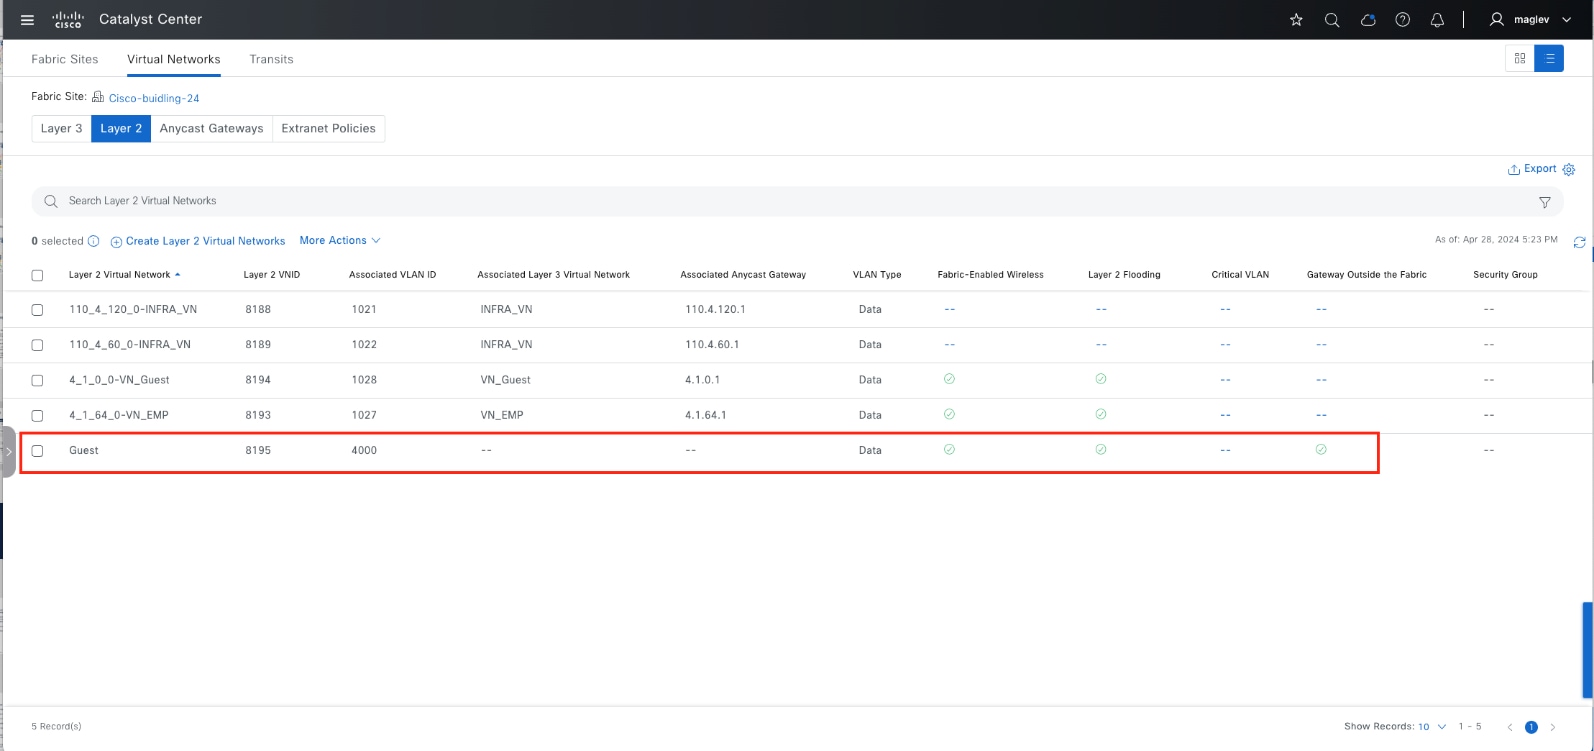Select the Guest network checkbox
Viewport: 1594px width, 751px height.
(x=37, y=451)
